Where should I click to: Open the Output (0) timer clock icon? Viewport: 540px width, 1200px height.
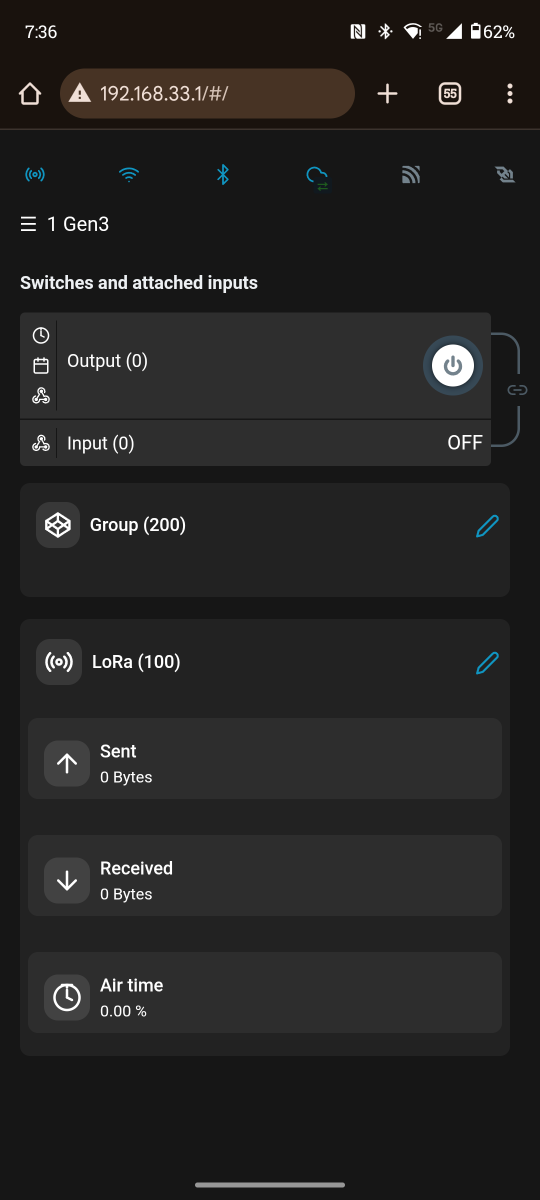click(x=41, y=335)
